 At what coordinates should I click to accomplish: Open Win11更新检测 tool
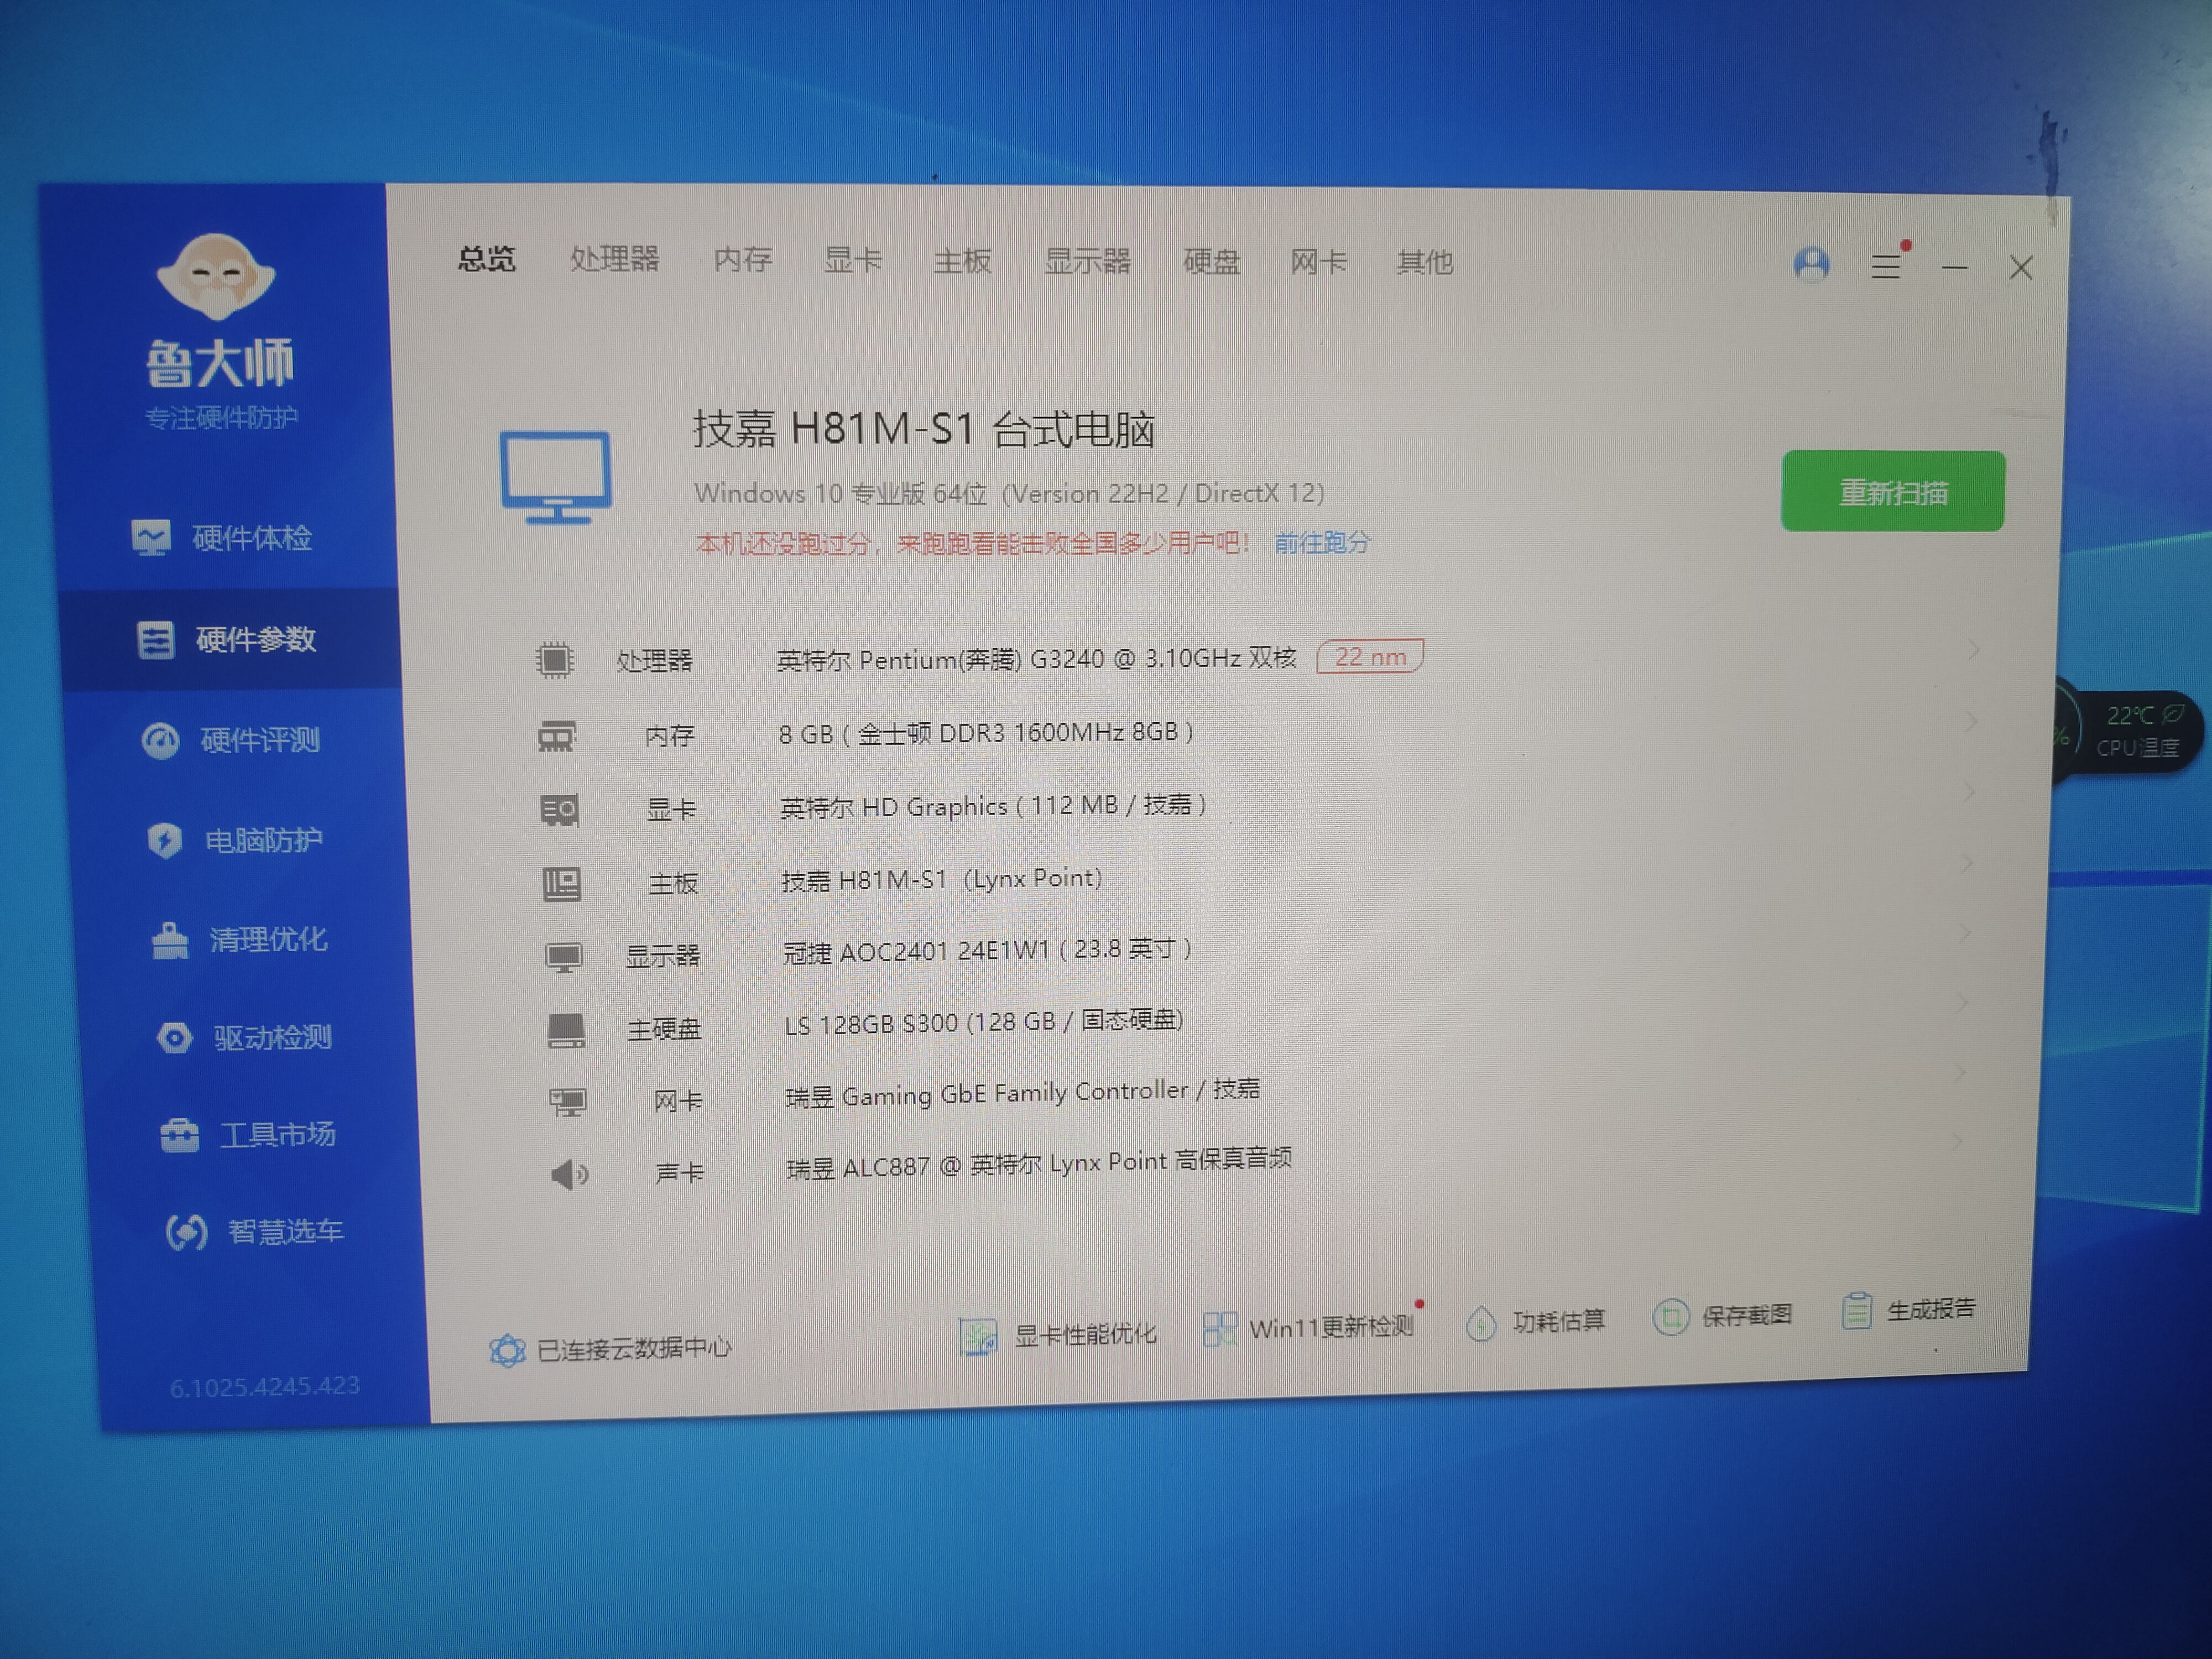1329,1327
